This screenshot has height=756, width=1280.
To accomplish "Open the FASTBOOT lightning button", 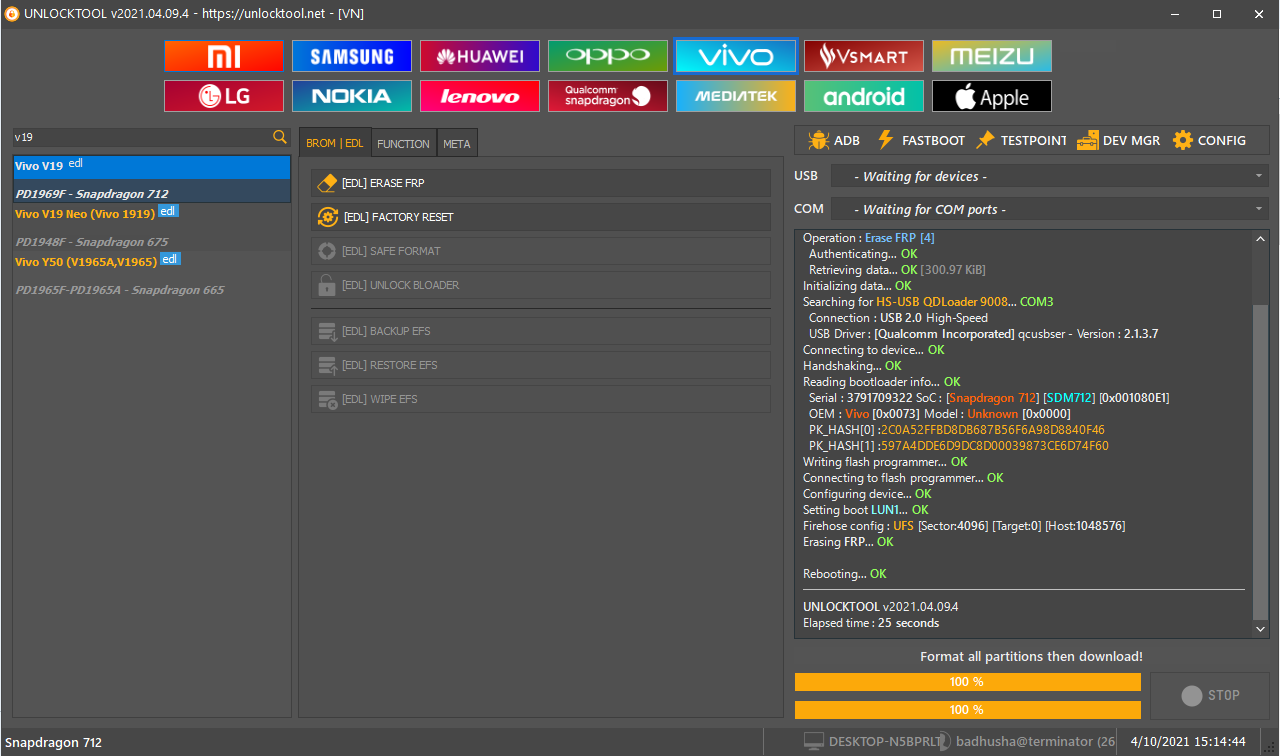I will (920, 140).
